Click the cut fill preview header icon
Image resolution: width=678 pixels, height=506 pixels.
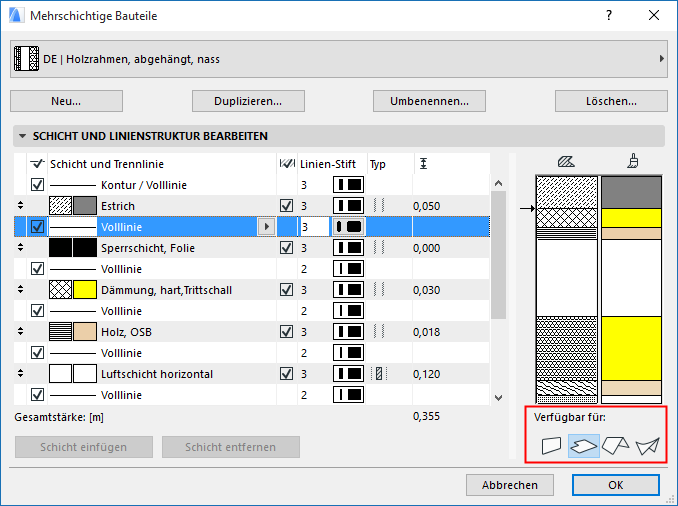566,162
